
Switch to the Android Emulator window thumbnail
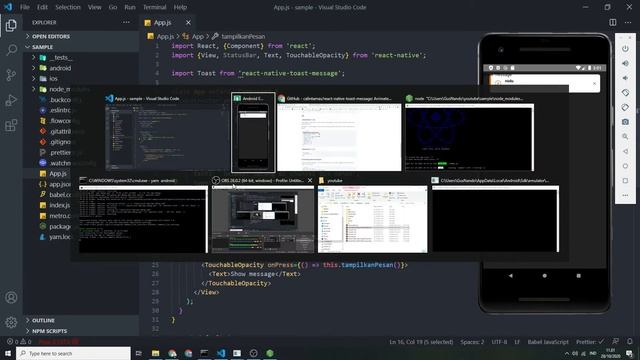[253, 133]
